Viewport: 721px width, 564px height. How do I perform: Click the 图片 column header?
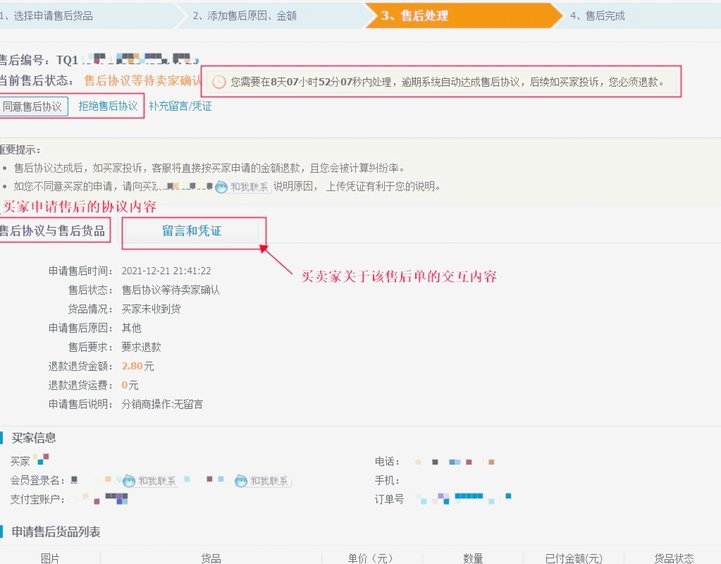click(x=50, y=558)
